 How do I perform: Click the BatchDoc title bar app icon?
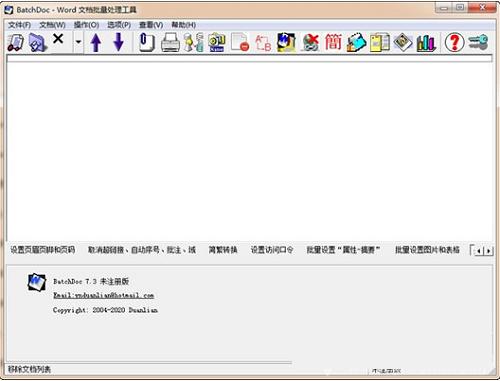(x=9, y=10)
